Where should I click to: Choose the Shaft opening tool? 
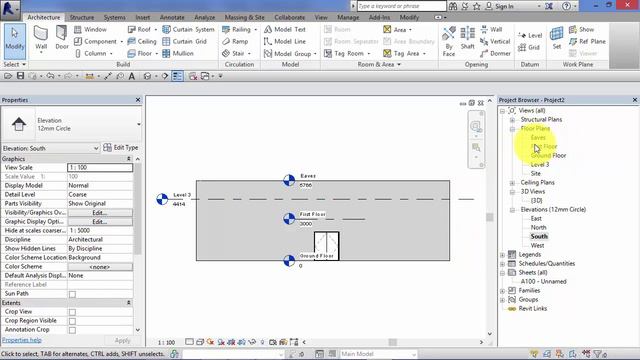point(467,39)
